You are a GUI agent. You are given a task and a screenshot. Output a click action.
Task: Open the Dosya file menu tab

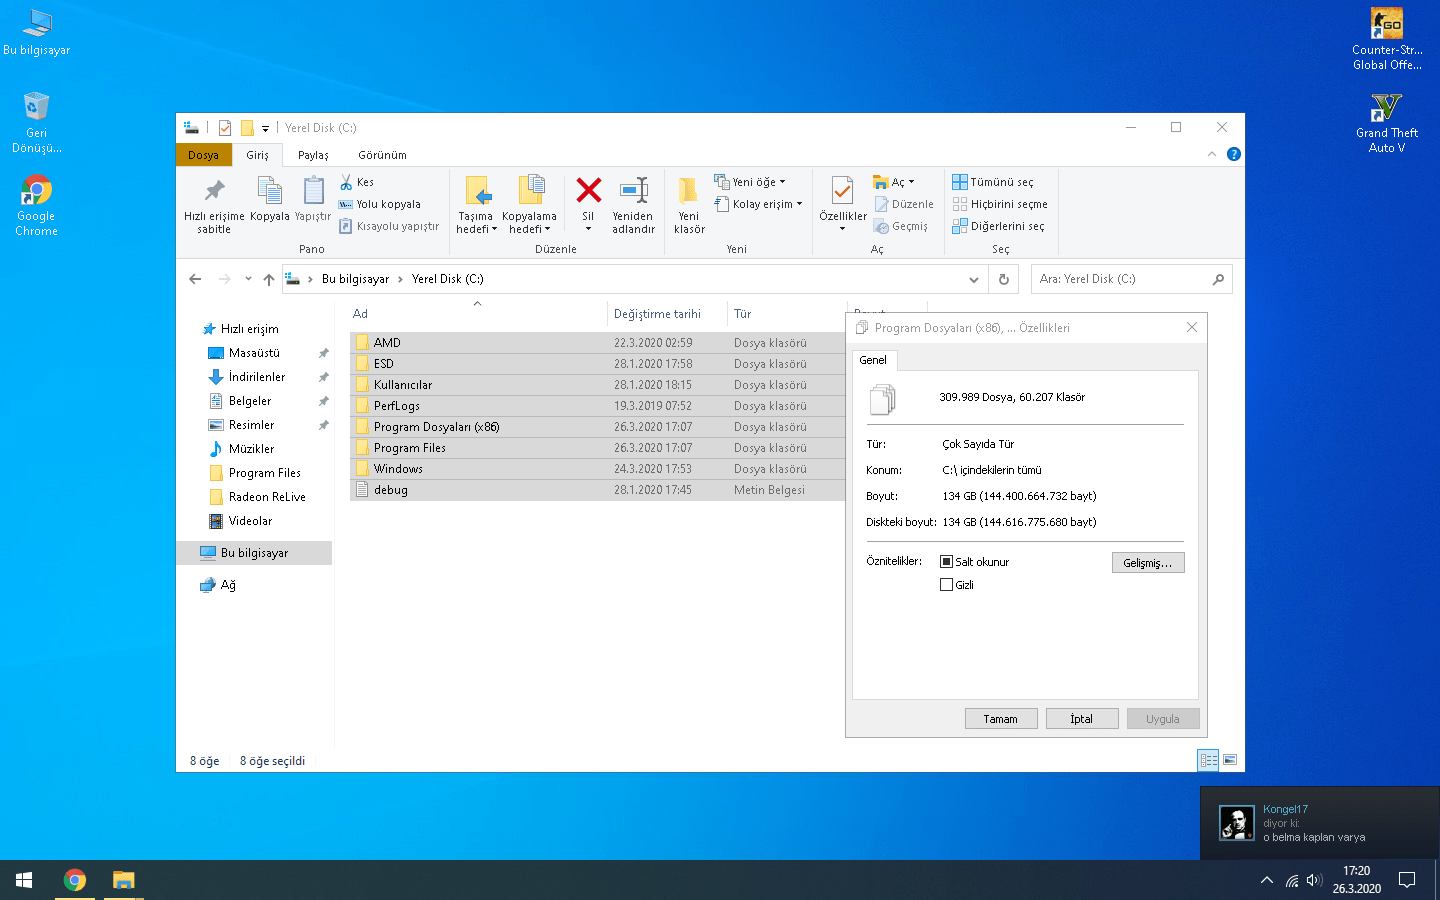[x=203, y=155]
